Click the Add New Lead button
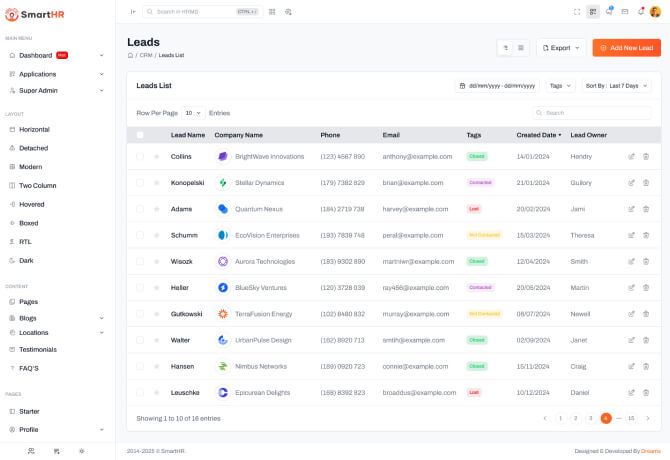 [x=626, y=47]
